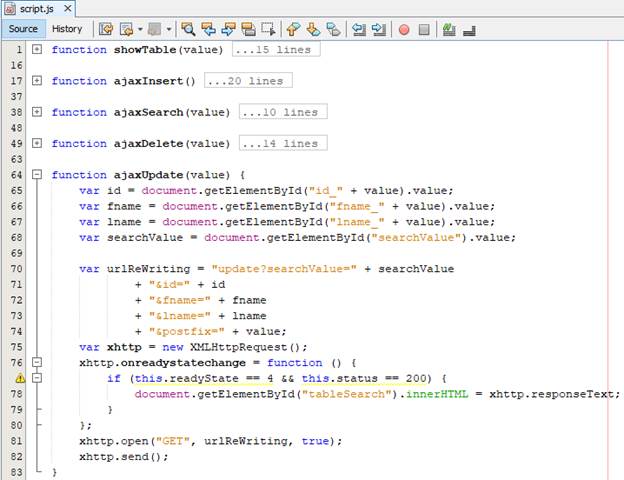Select the script.js file tab
Viewport: 624px width, 480px height.
pos(37,8)
